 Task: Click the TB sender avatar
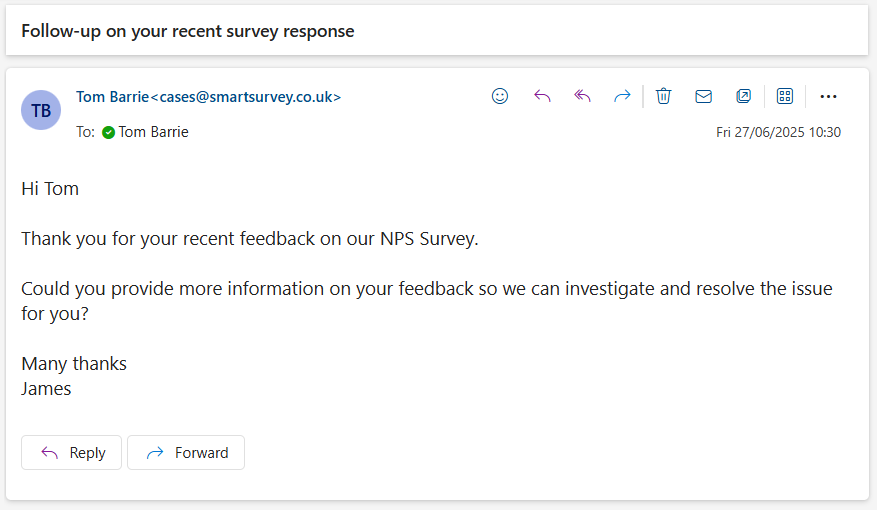click(x=41, y=110)
